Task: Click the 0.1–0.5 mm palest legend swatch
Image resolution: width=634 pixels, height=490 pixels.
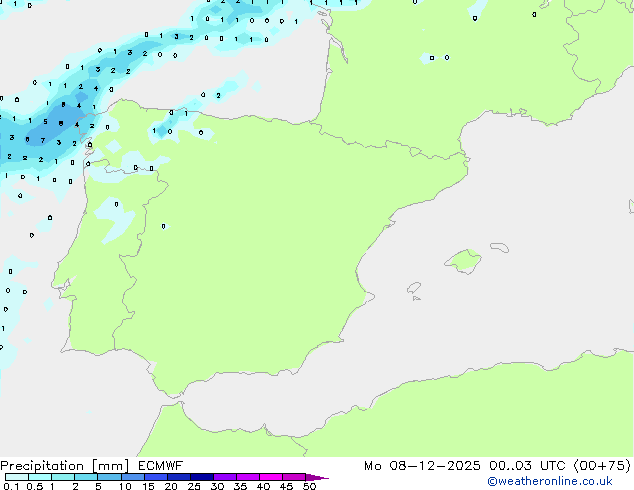Action: point(17,477)
